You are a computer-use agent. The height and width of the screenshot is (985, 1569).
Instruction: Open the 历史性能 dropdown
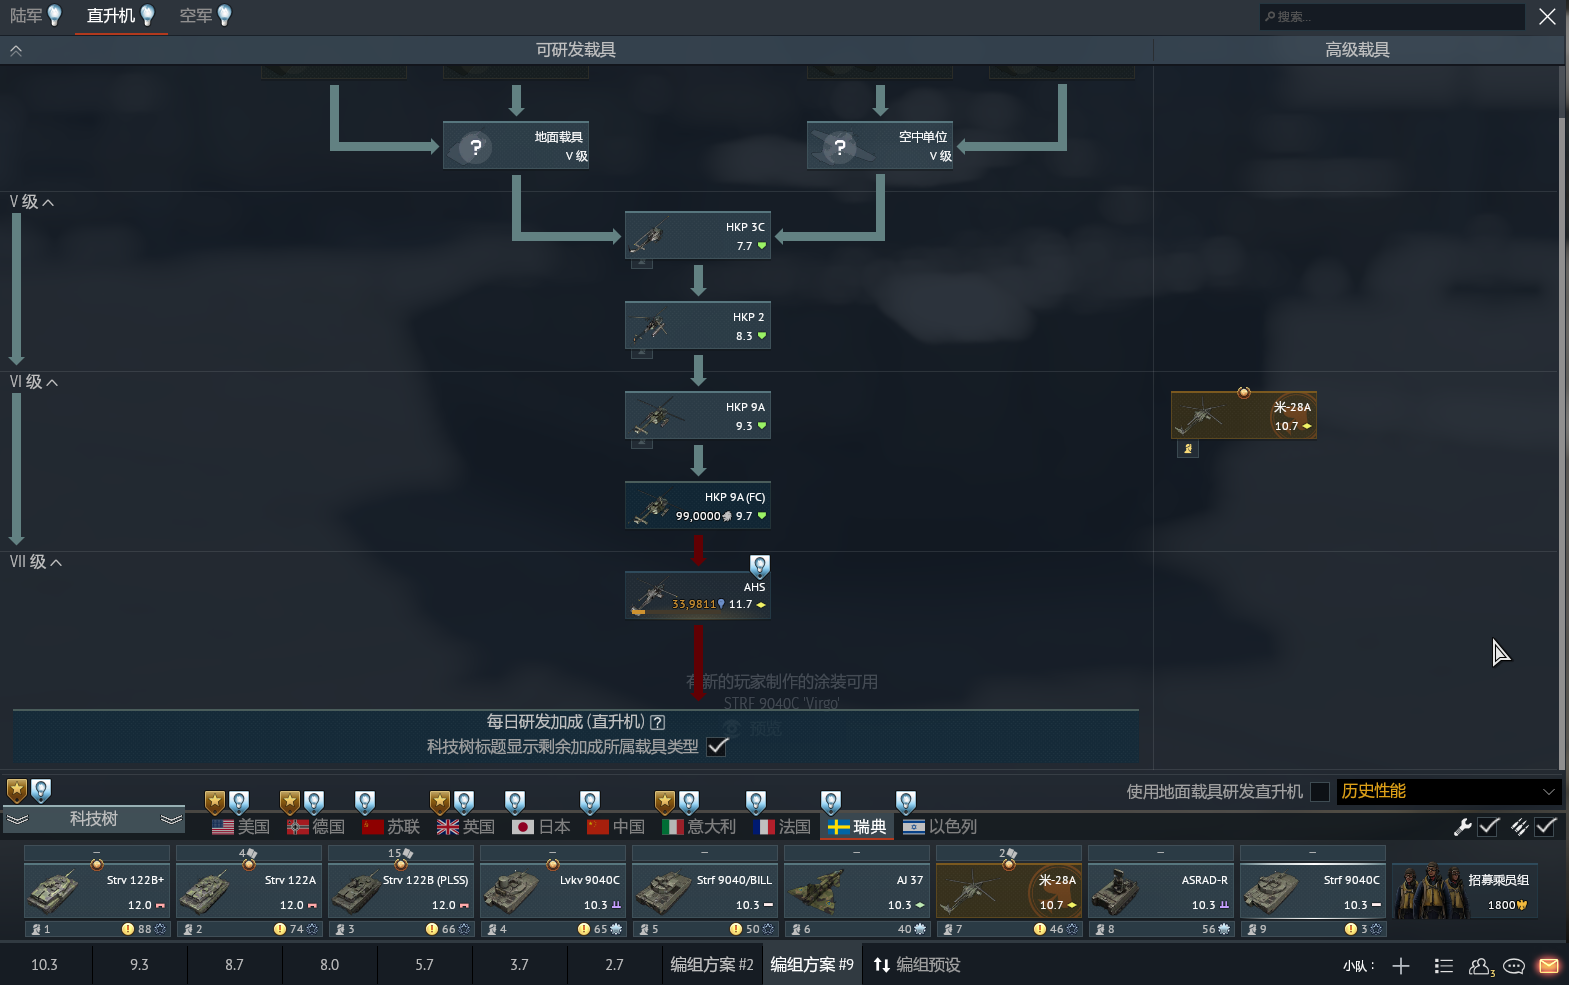(1449, 791)
